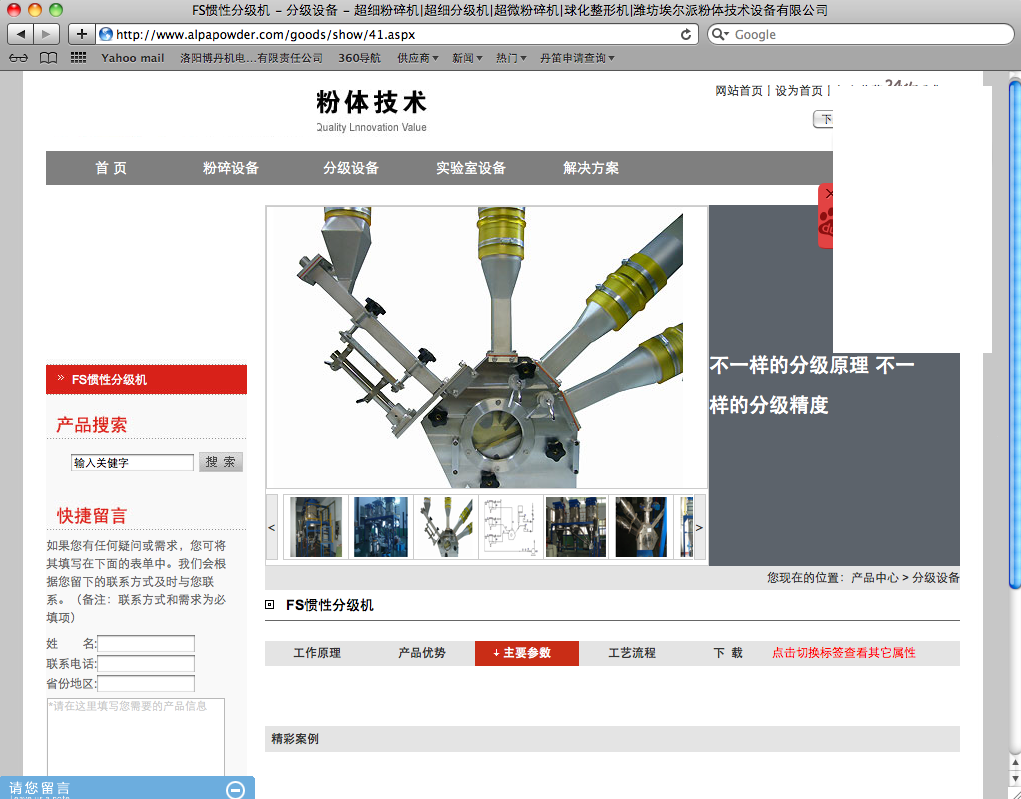Open the 热门 bookmarks dropdown

pyautogui.click(x=510, y=58)
